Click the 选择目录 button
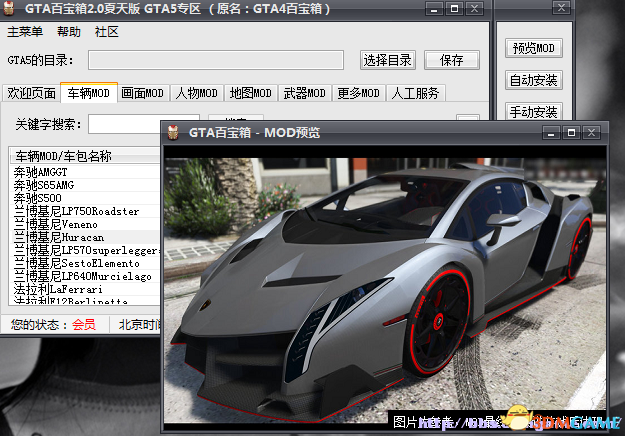Viewport: 625px width, 436px height. [x=387, y=60]
